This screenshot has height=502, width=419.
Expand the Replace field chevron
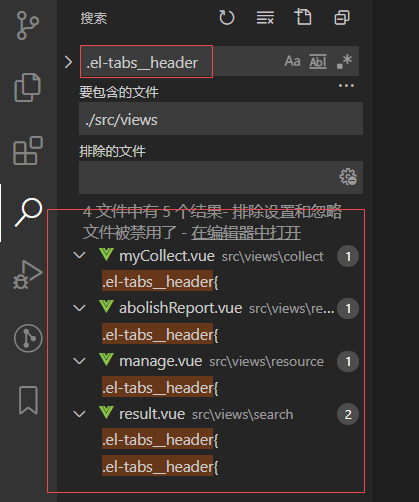(68, 62)
